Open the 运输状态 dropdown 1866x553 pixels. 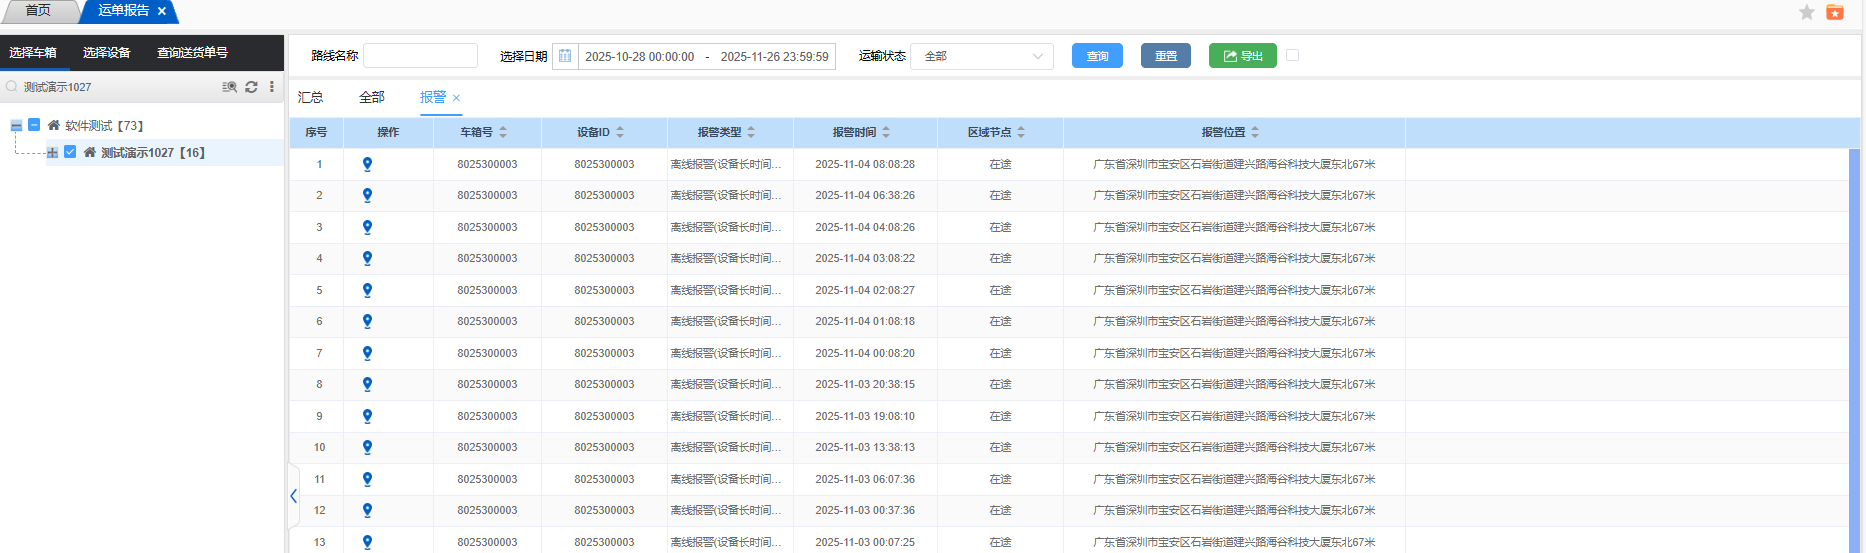981,56
